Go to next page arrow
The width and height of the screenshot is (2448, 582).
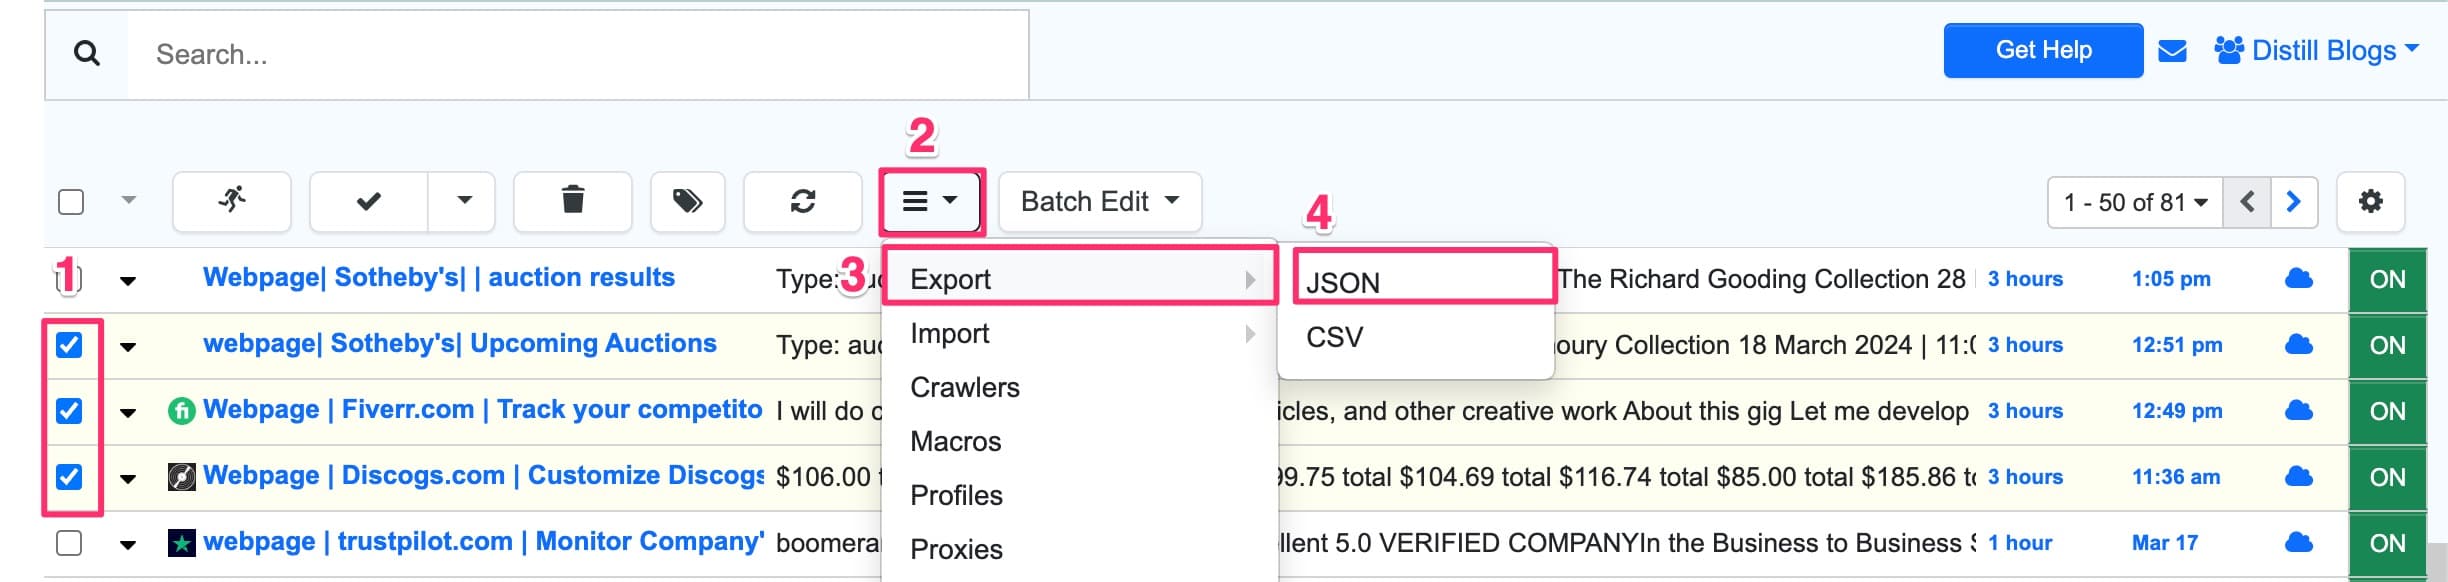tap(2294, 202)
